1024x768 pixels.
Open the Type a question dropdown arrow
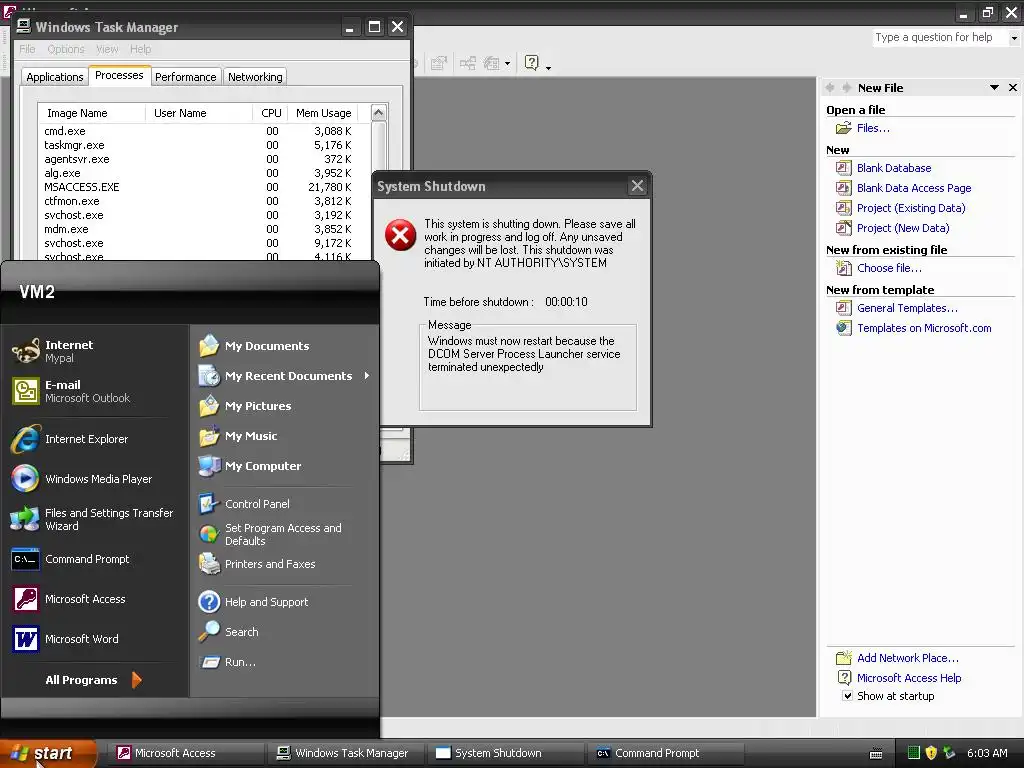click(x=1014, y=38)
